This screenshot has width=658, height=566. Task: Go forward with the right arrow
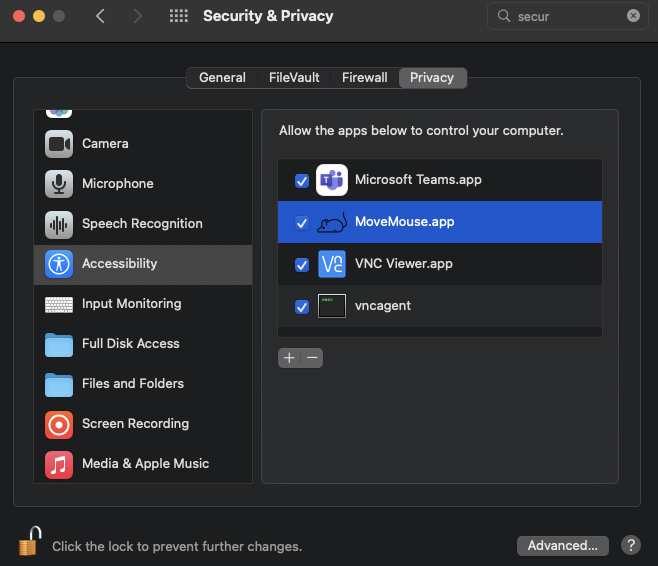137,16
